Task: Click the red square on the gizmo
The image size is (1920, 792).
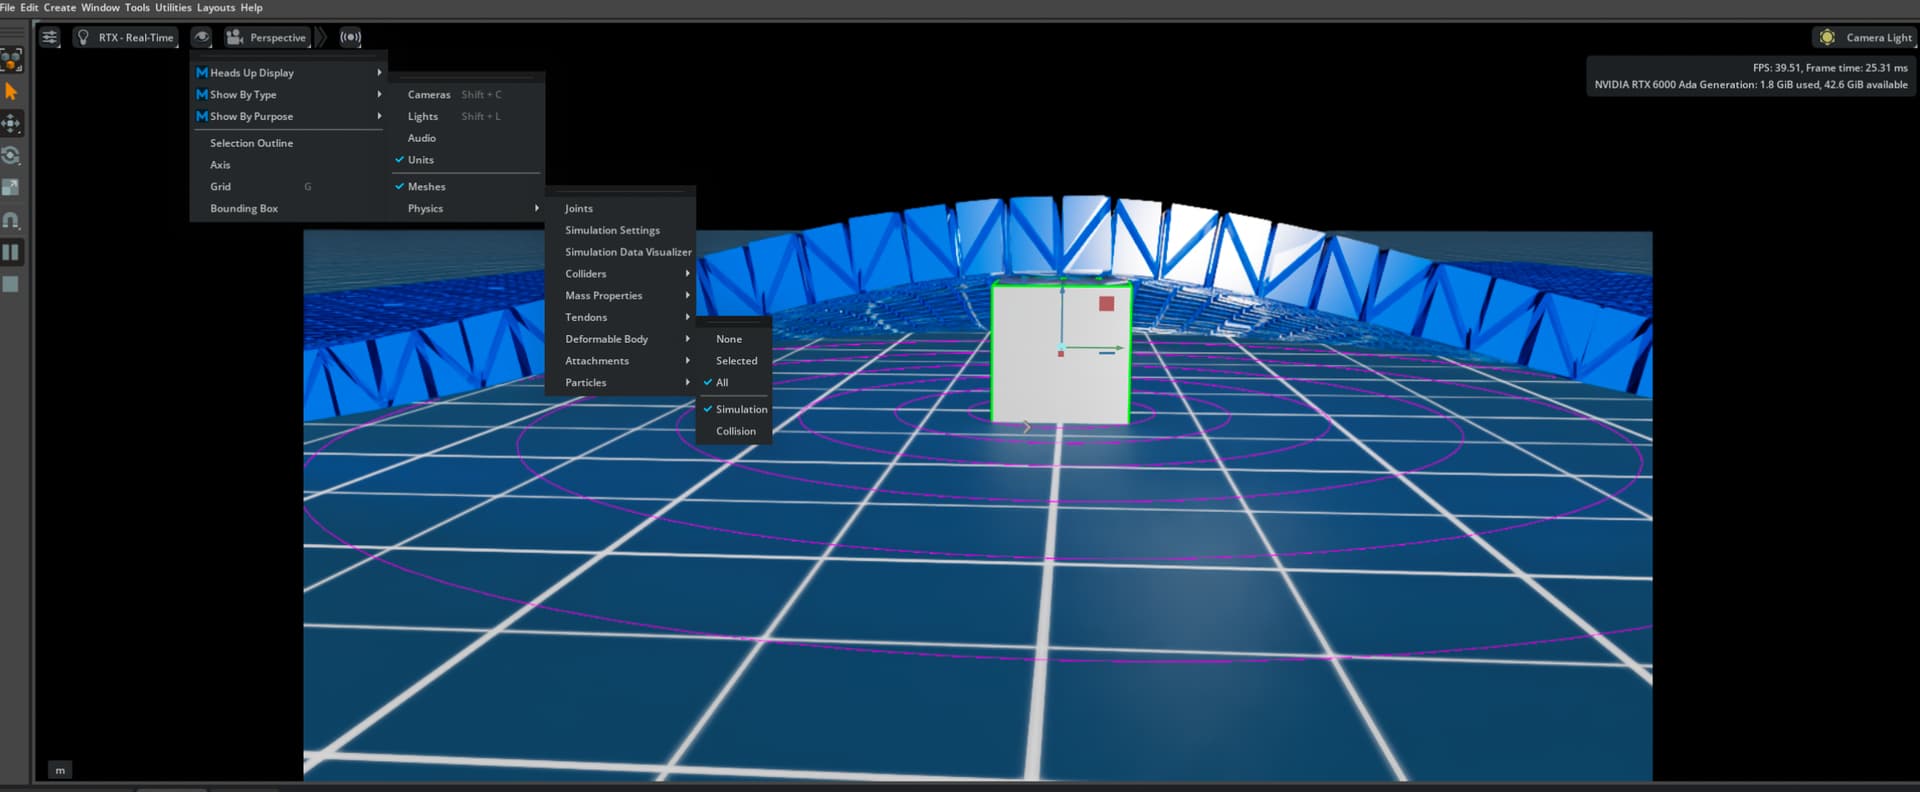Action: pyautogui.click(x=1106, y=304)
